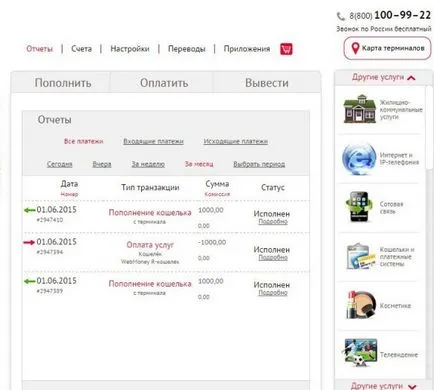This screenshot has height=390, width=434.
Task: Click the Дата column header
Action: (x=69, y=184)
